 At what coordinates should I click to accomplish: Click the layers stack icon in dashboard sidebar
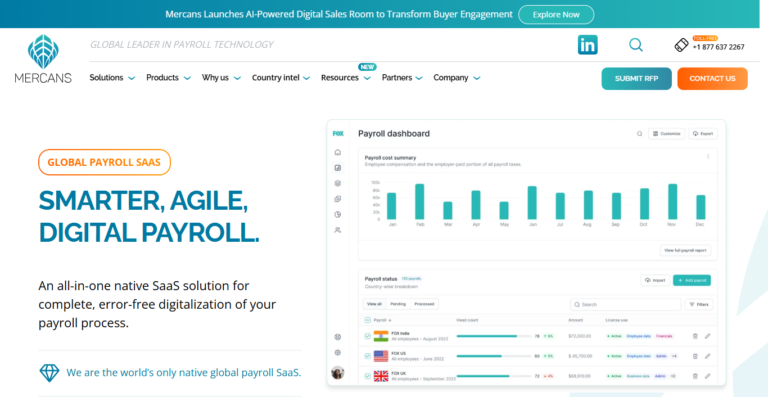(337, 184)
